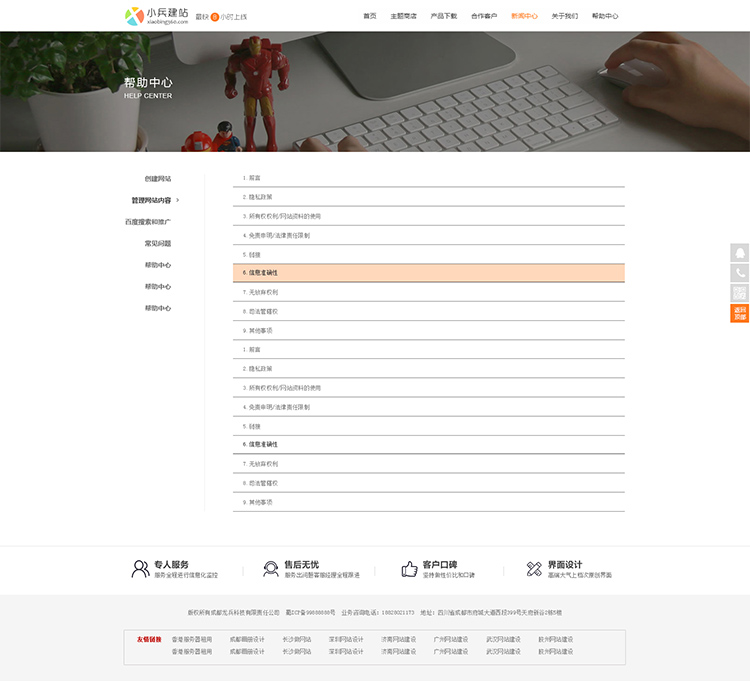This screenshot has height=681, width=750.
Task: Click the 客户口碑 thumbs-up icon
Action: point(409,569)
